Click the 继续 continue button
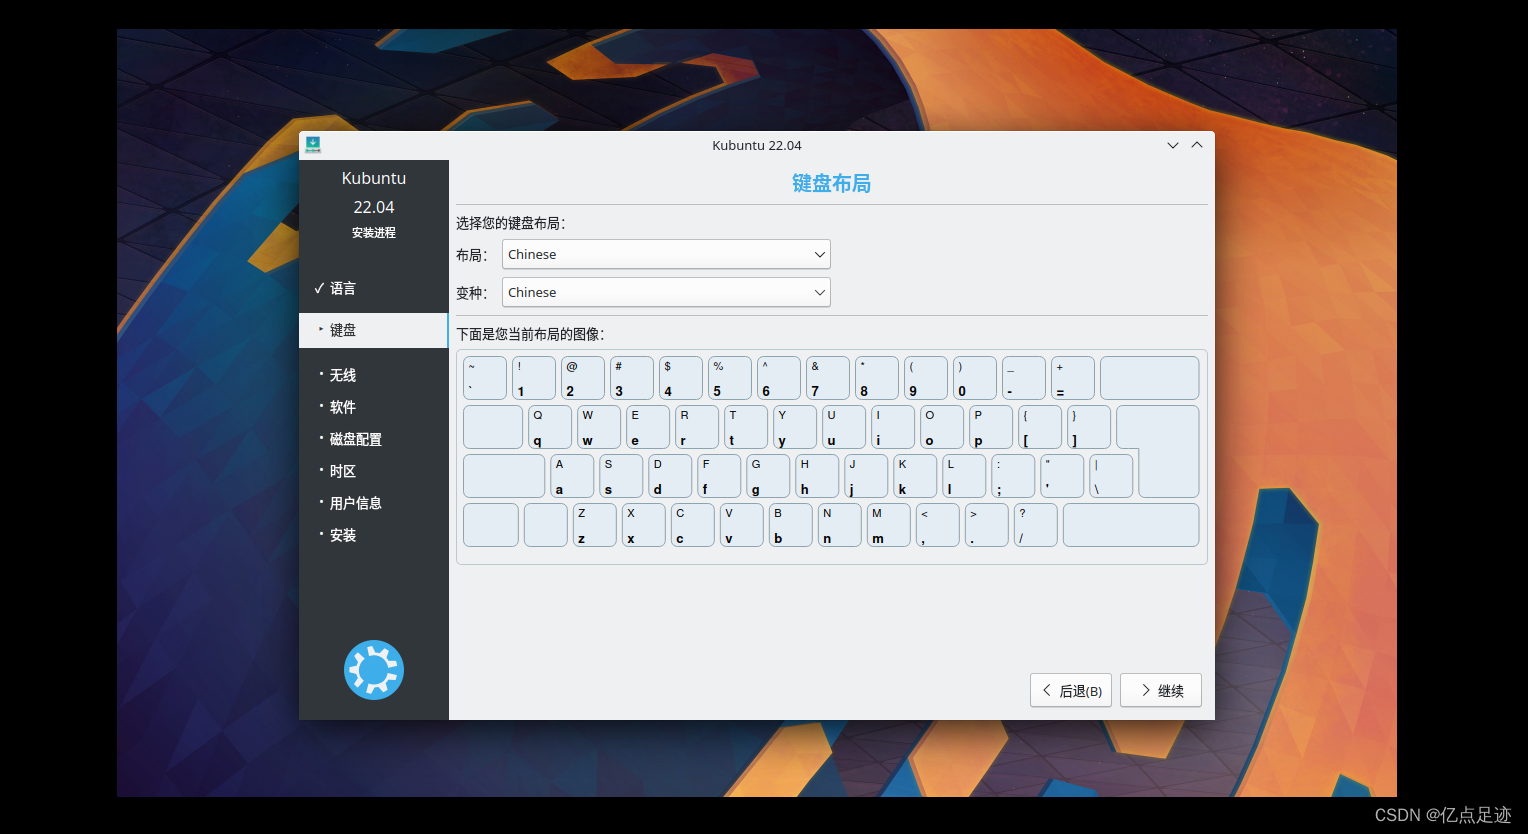 point(1161,690)
